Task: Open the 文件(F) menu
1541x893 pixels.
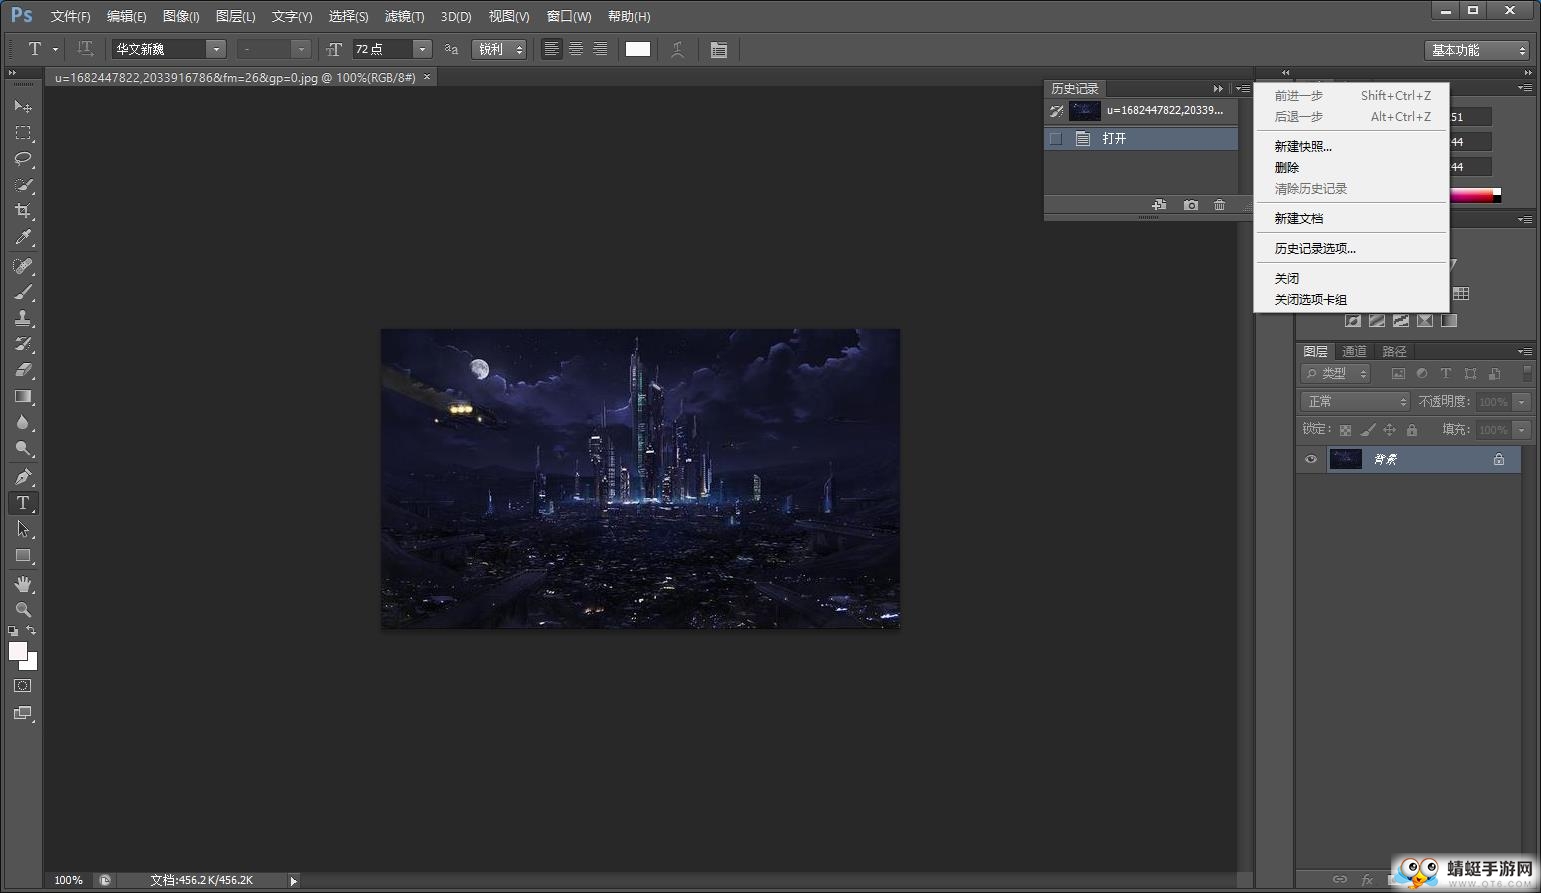Action: pos(70,16)
